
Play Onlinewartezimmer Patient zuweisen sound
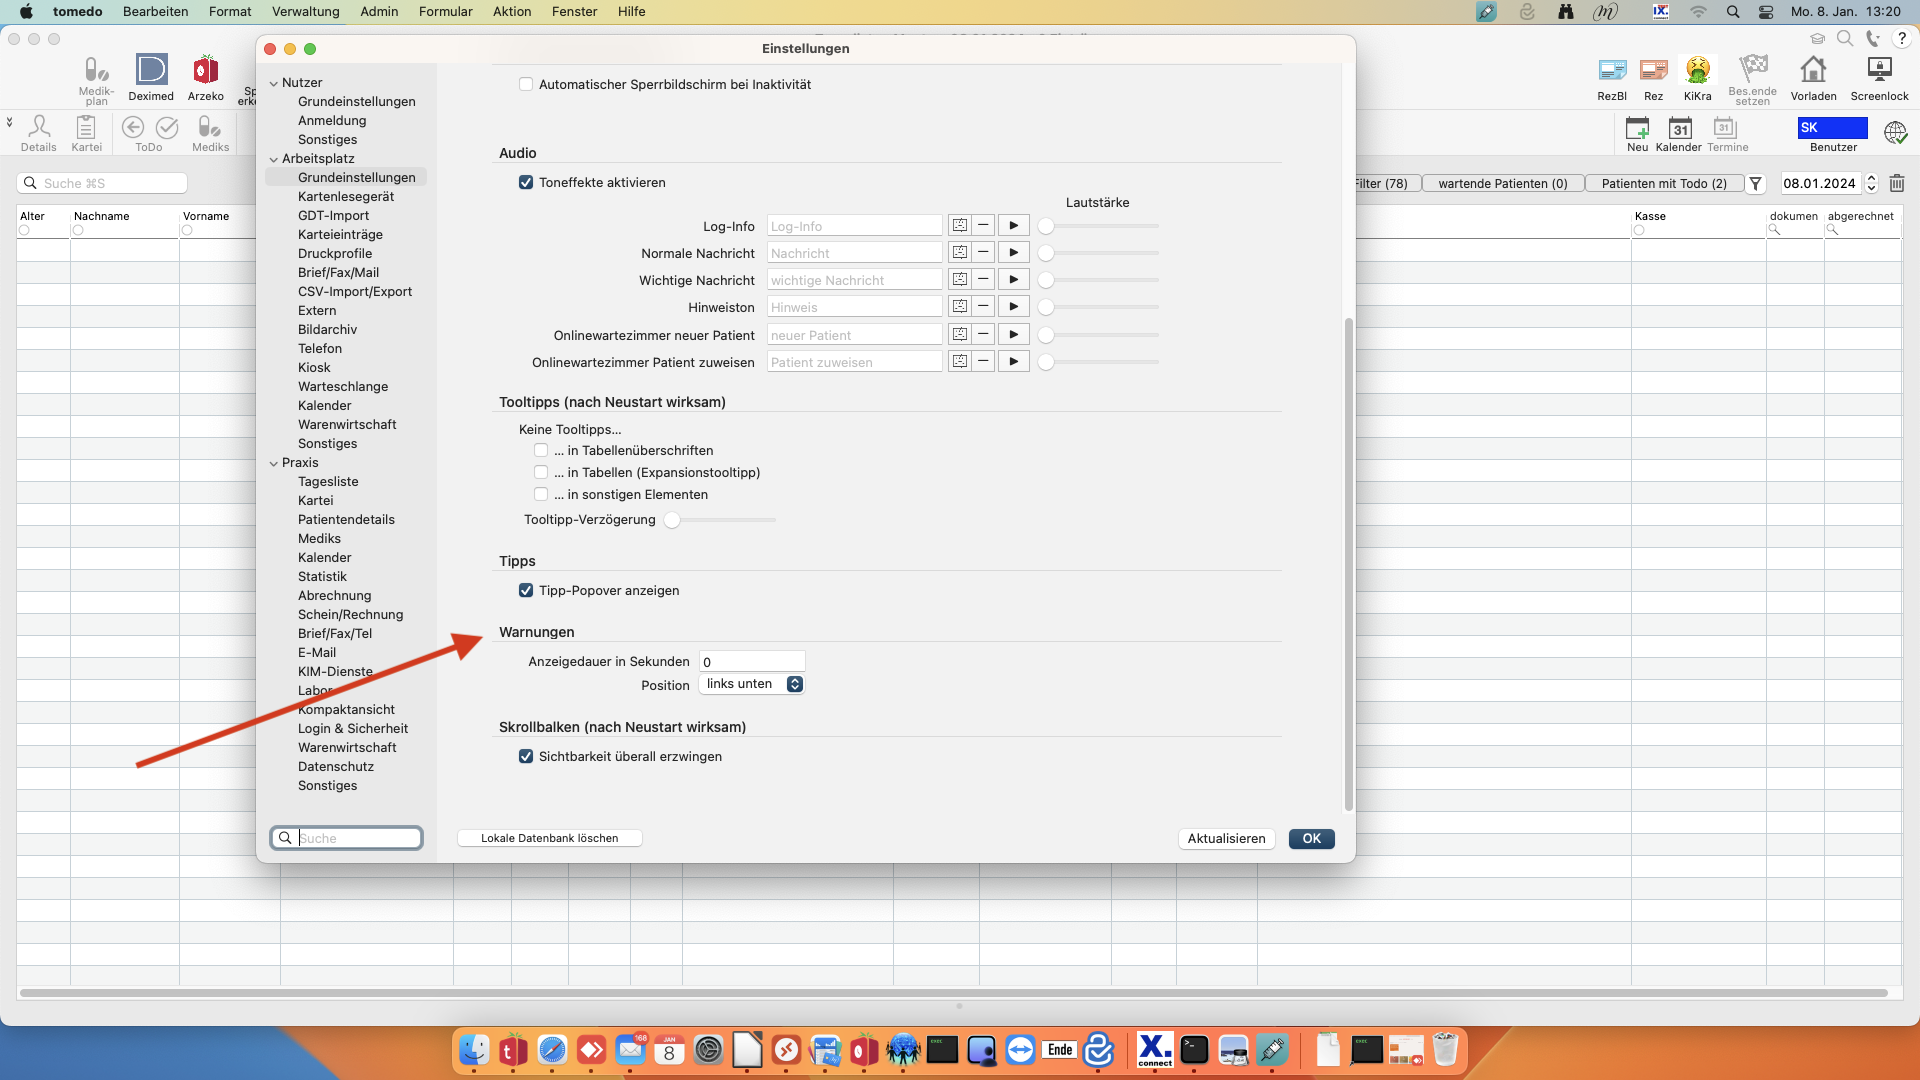[1013, 362]
